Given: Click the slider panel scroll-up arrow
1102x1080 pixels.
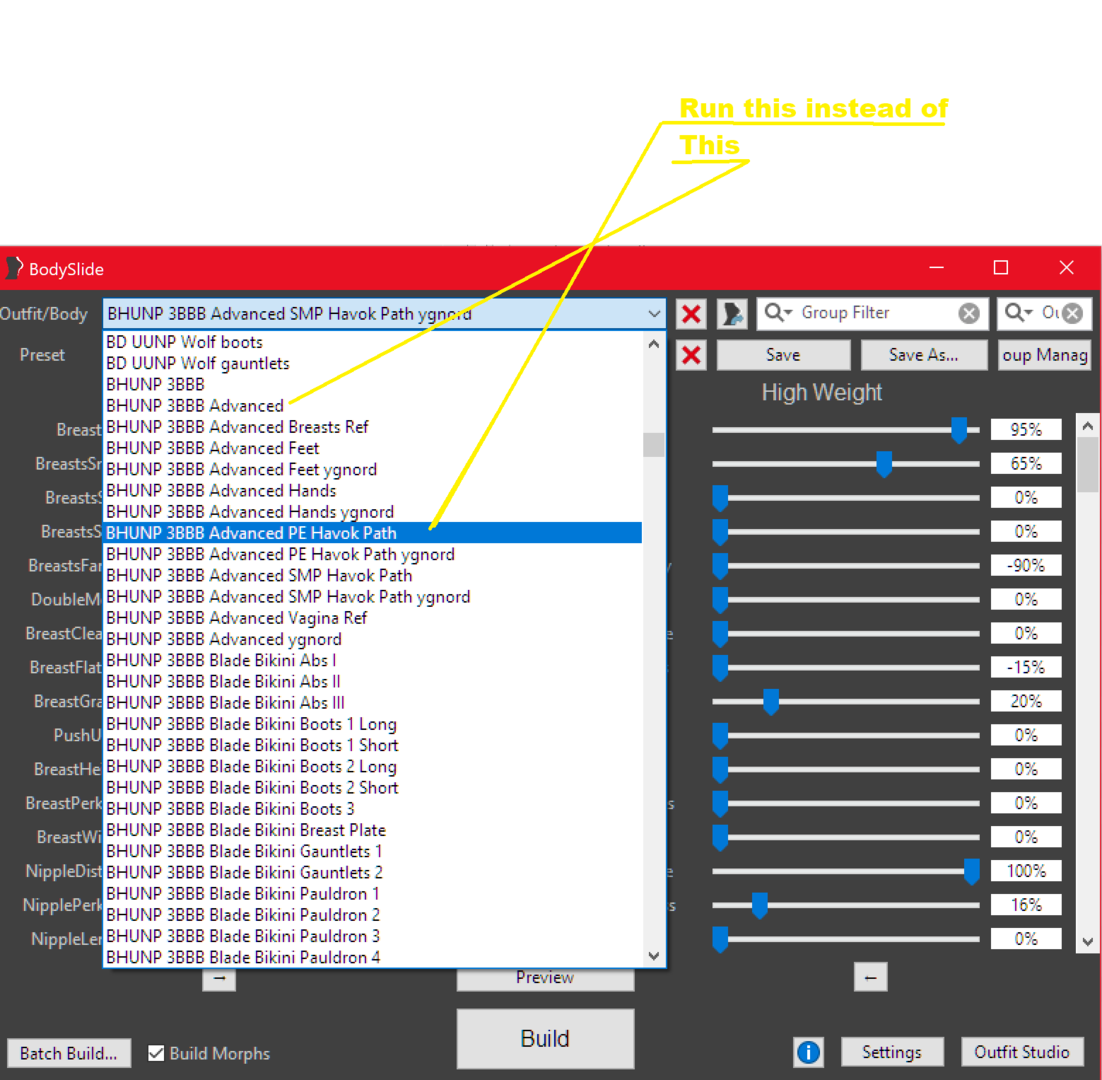Looking at the screenshot, I should pyautogui.click(x=1087, y=426).
